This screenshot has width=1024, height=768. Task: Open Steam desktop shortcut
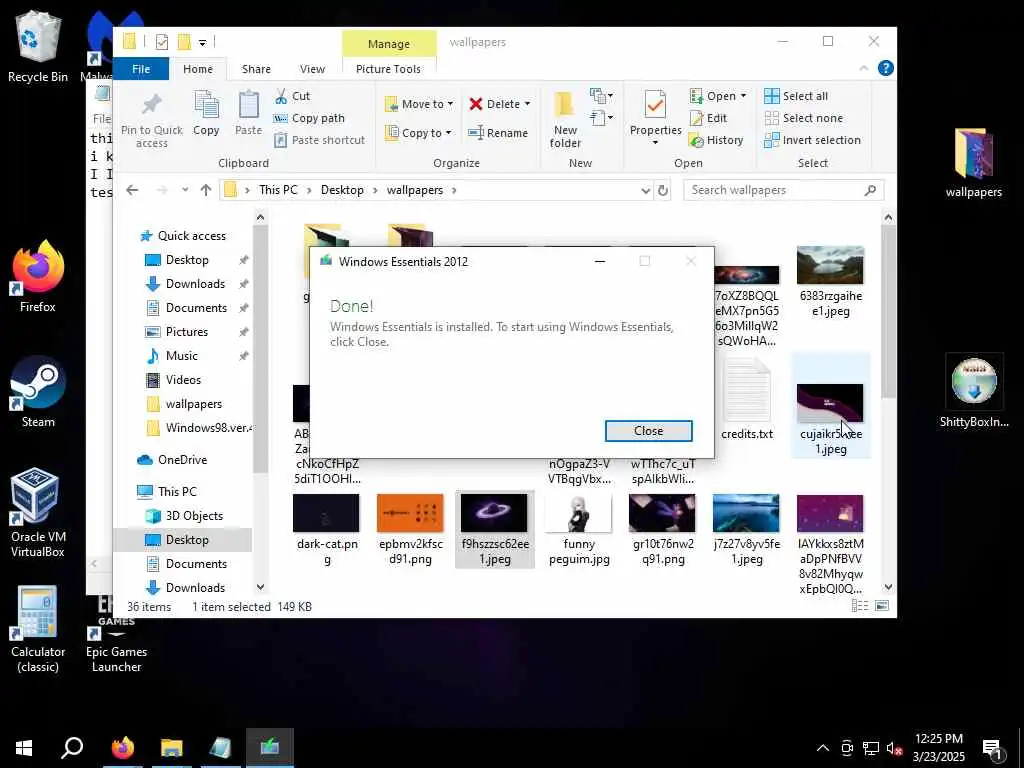coord(38,392)
